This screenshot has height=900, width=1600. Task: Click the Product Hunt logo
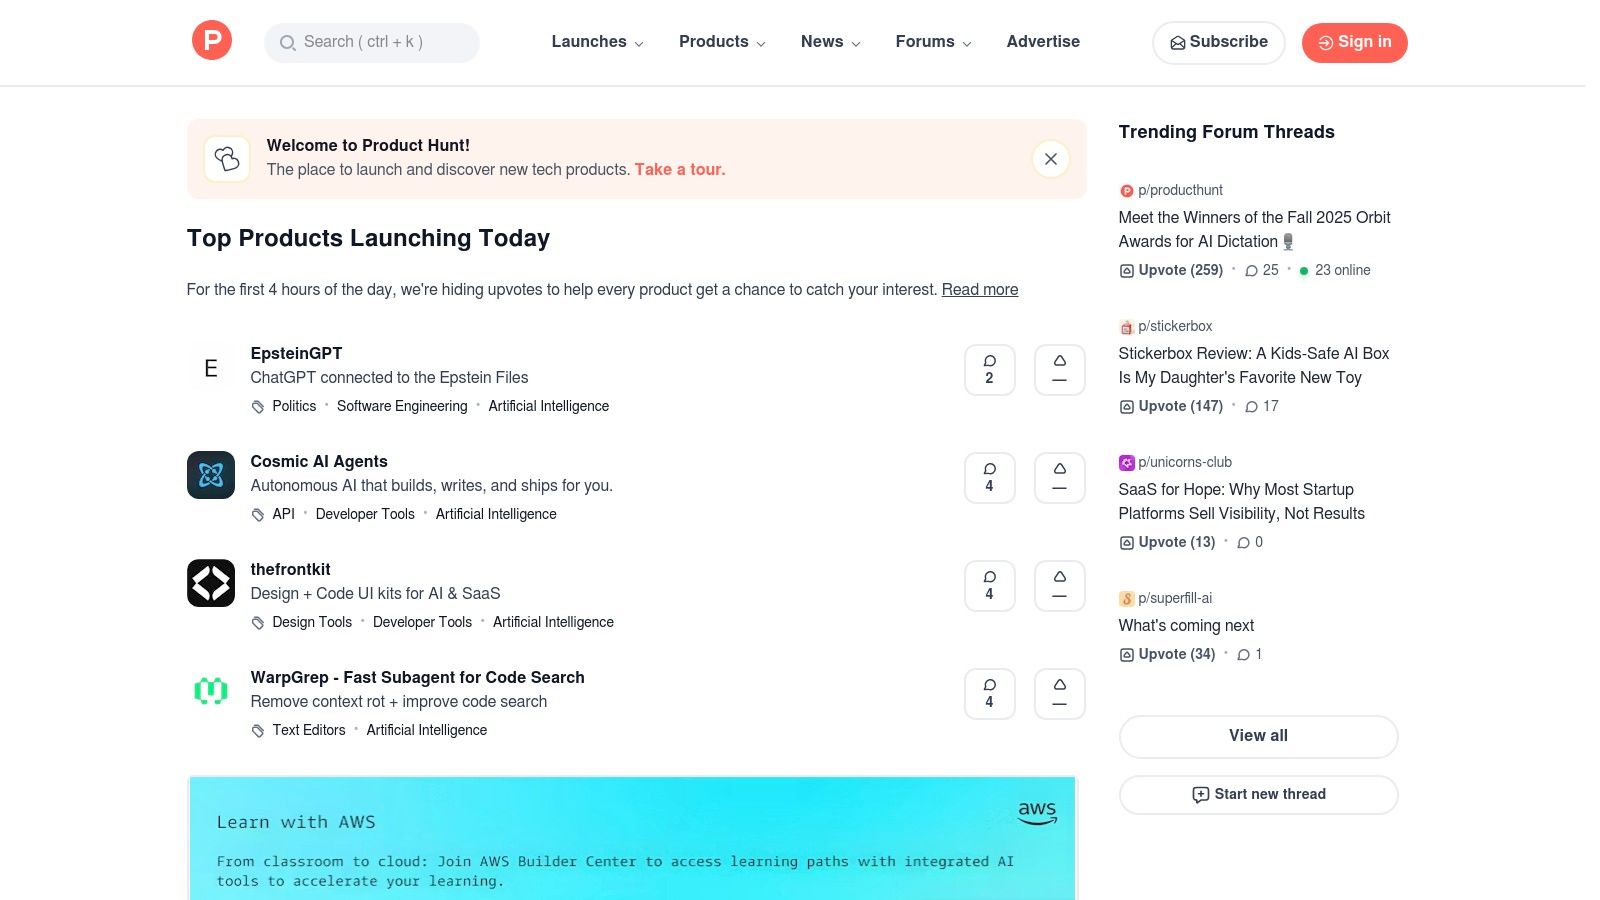[211, 40]
